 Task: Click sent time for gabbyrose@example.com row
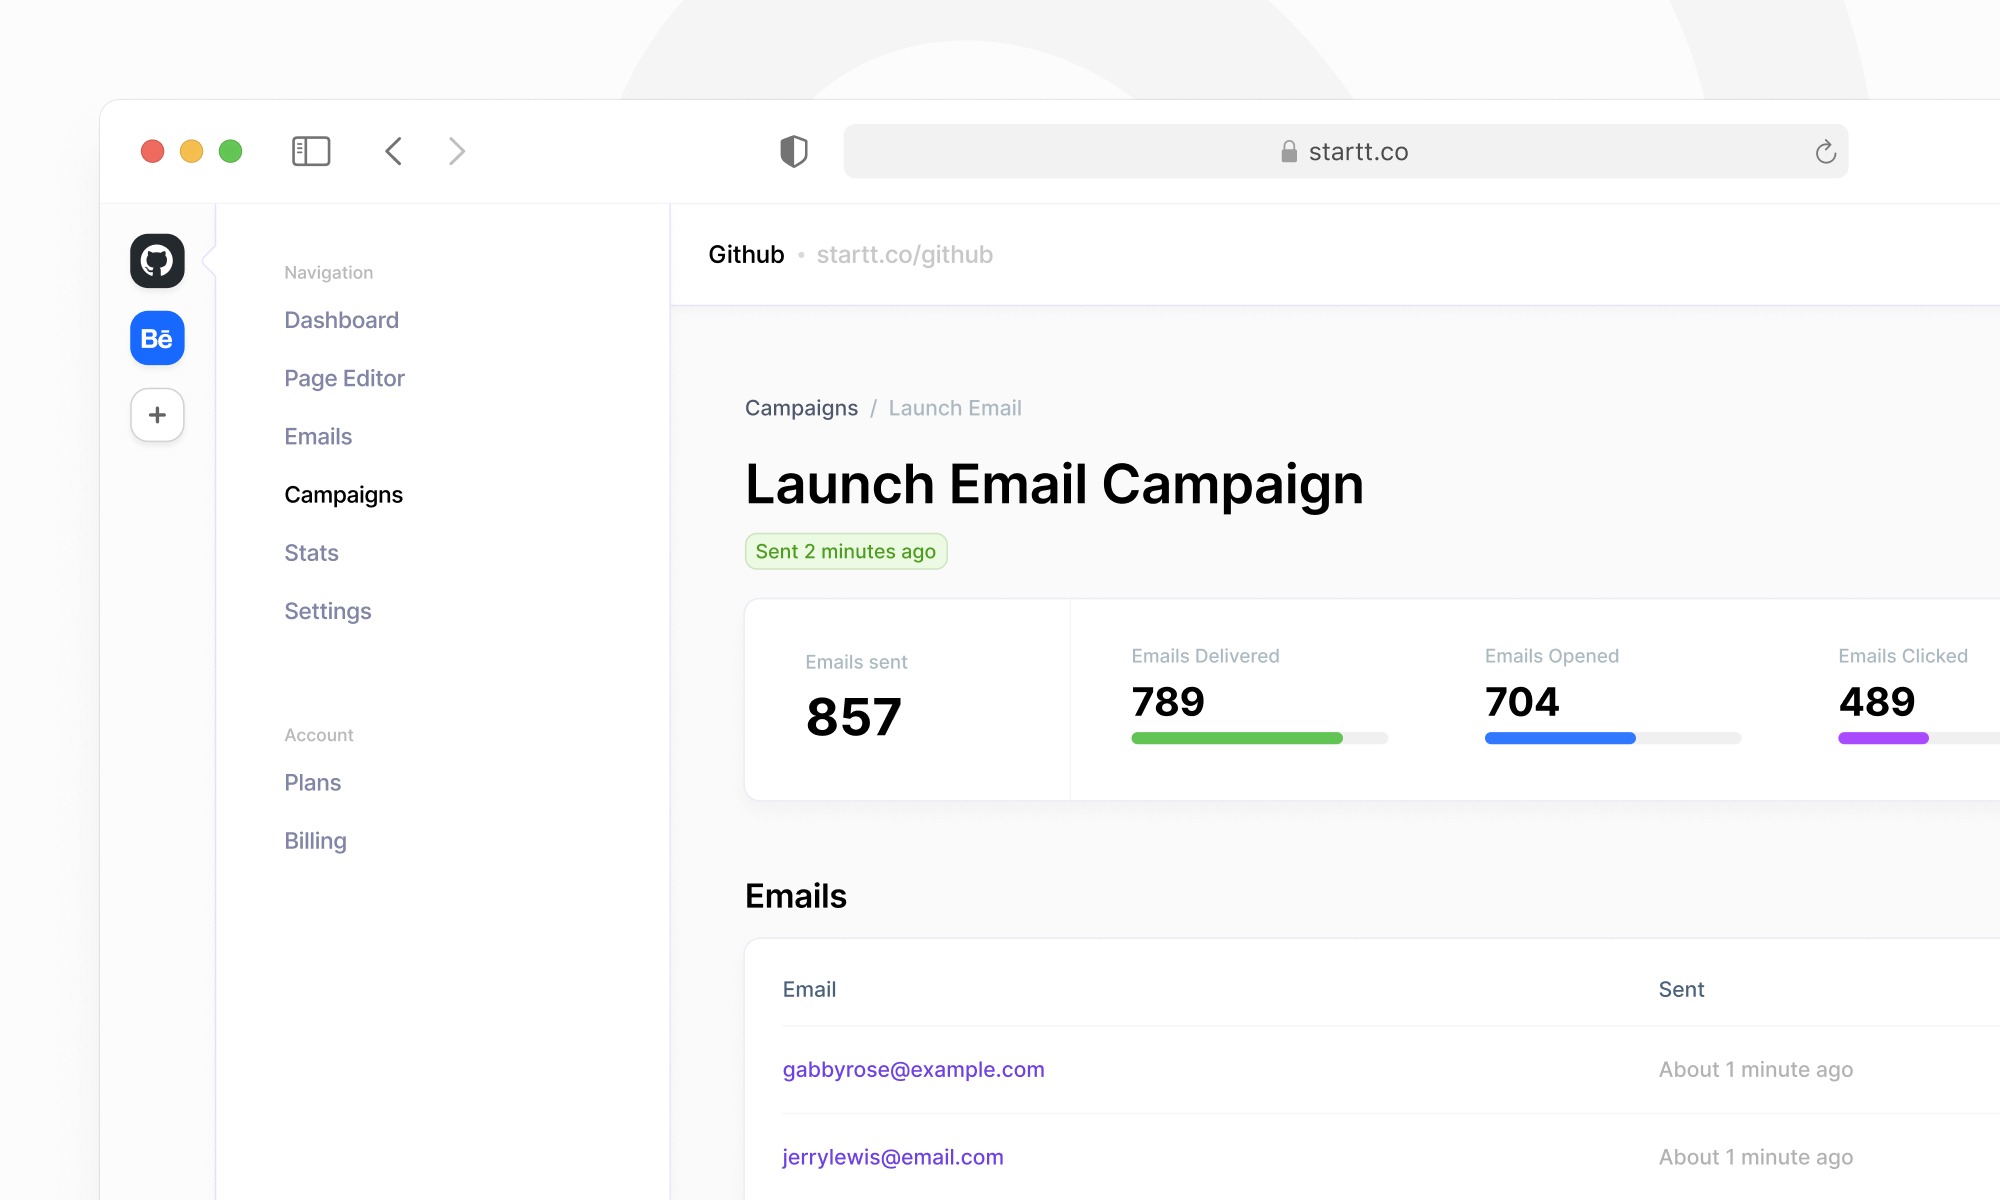(x=1755, y=1070)
